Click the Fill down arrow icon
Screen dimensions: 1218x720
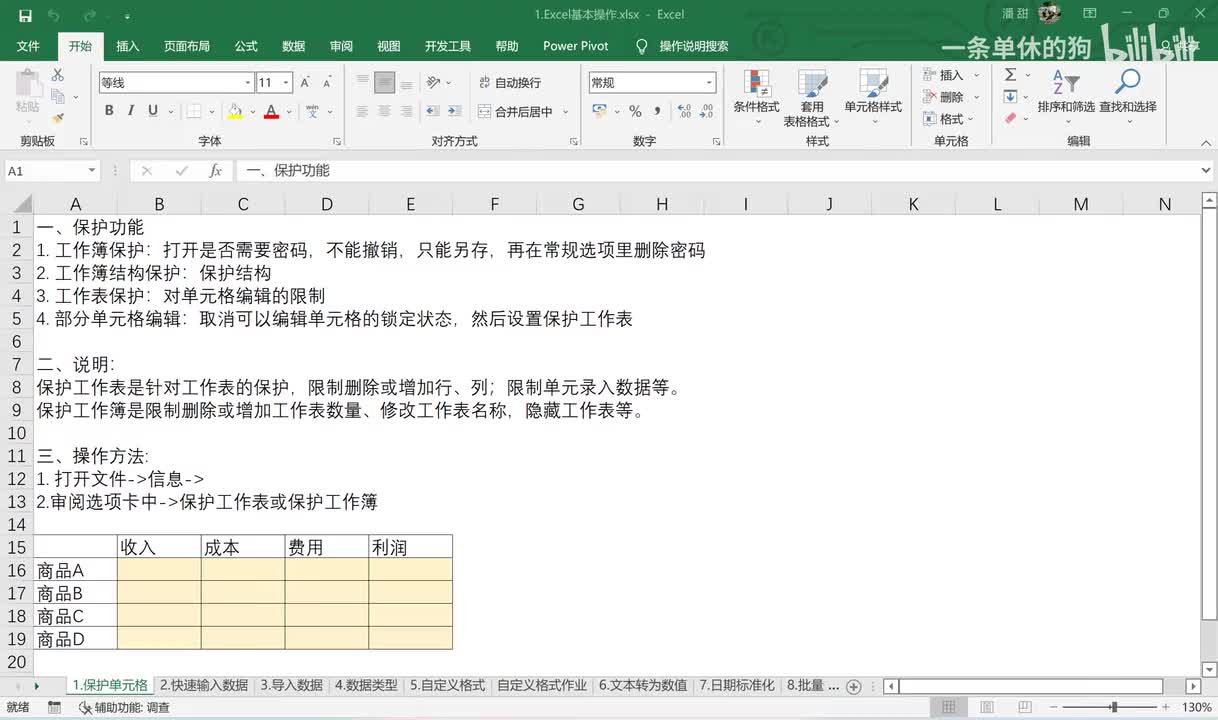(1010, 97)
